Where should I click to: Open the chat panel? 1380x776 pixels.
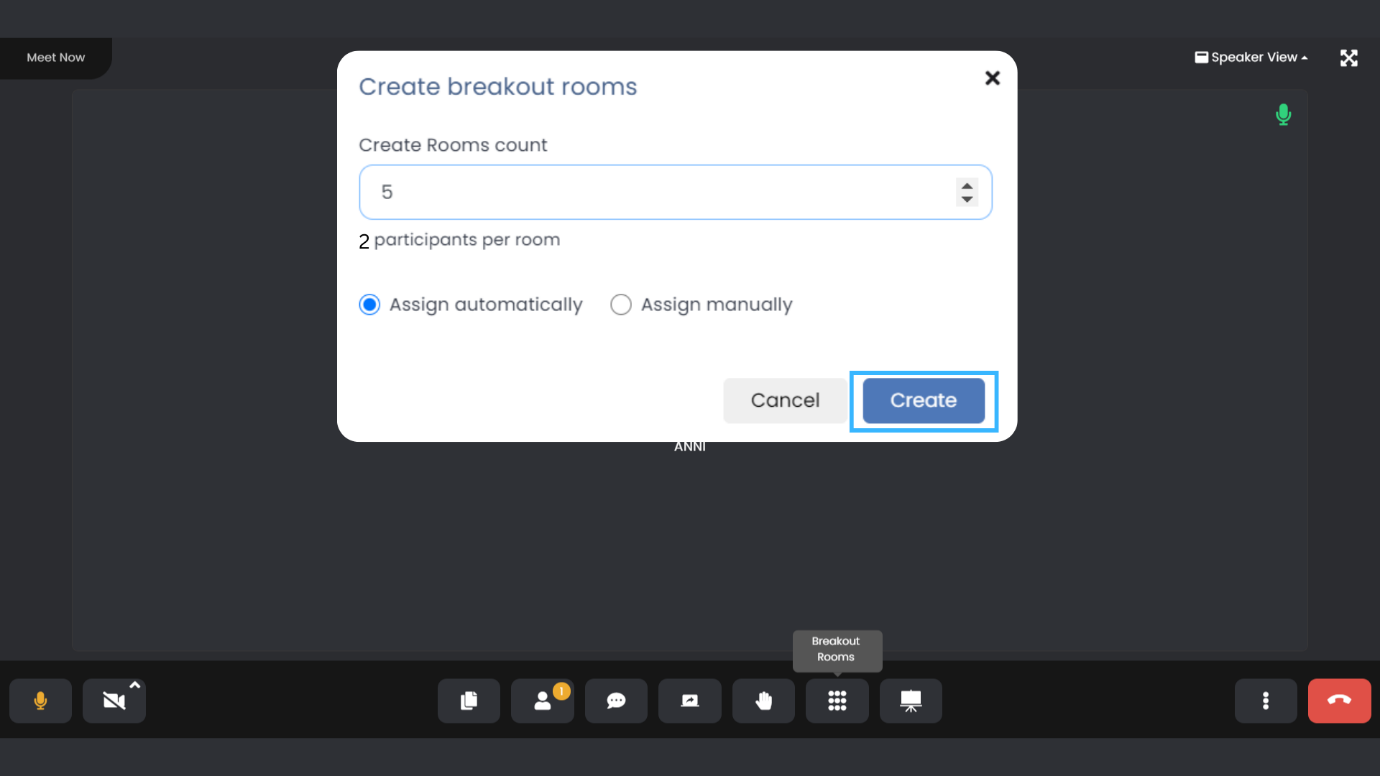616,701
